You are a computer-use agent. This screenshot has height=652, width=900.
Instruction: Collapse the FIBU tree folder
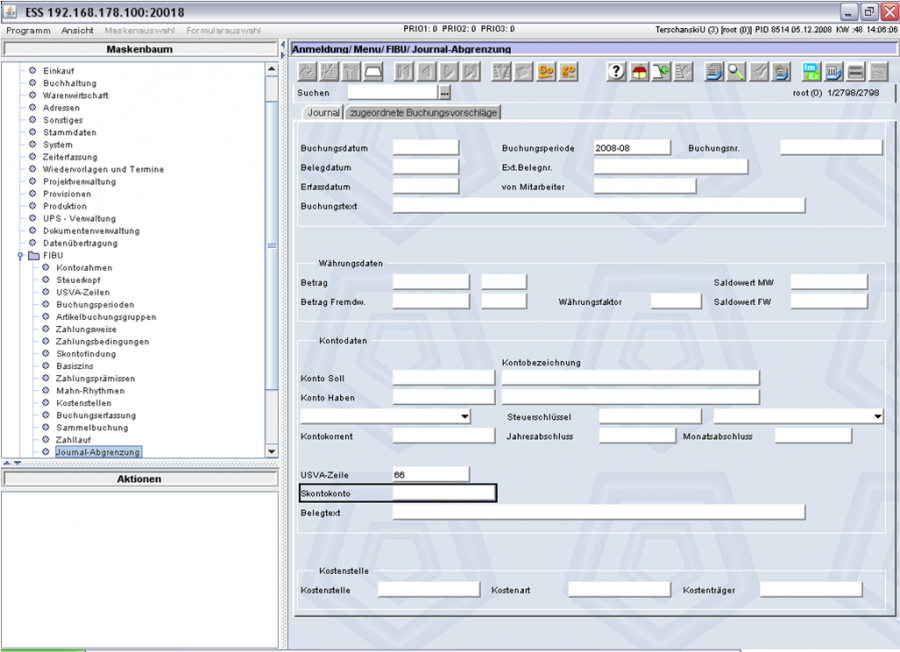click(x=20, y=255)
